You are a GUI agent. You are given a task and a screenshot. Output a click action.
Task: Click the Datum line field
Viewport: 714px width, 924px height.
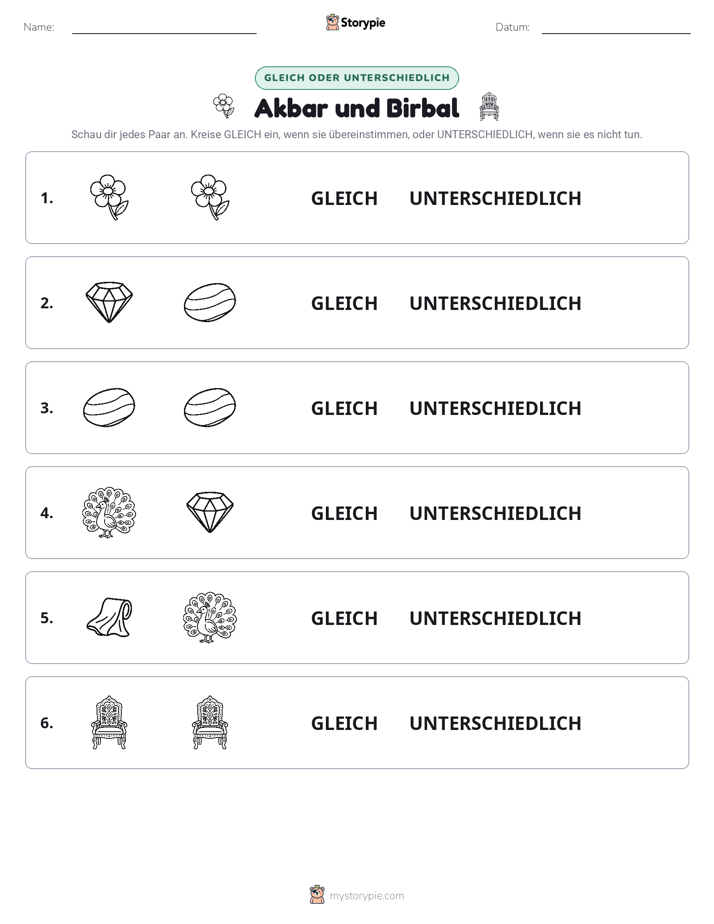(616, 27)
